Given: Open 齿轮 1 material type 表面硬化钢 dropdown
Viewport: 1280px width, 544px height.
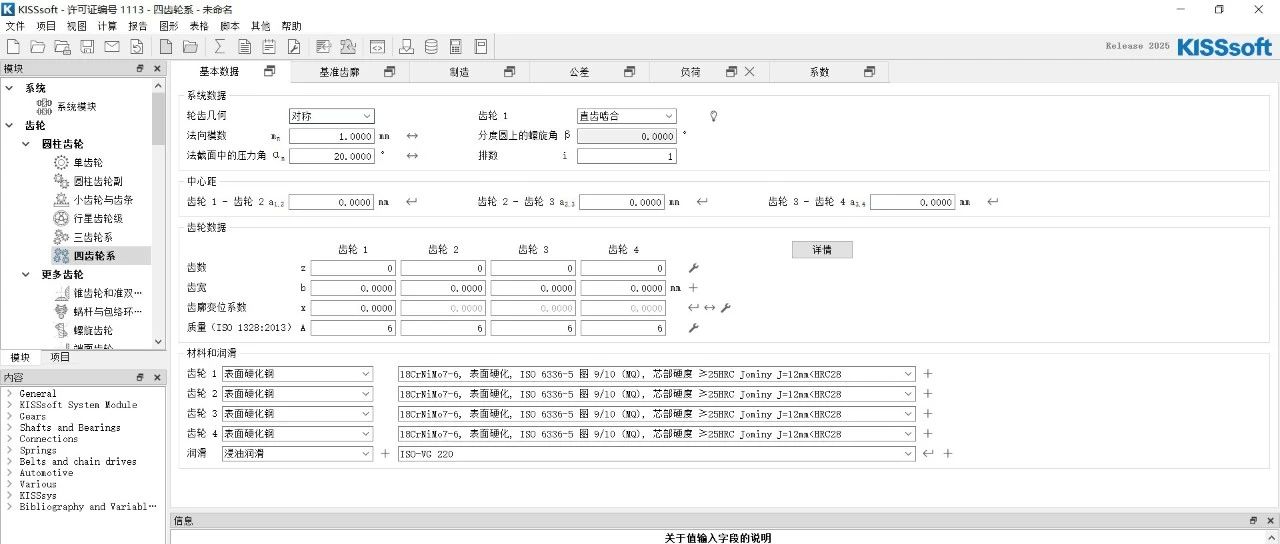Looking at the screenshot, I should (x=297, y=374).
